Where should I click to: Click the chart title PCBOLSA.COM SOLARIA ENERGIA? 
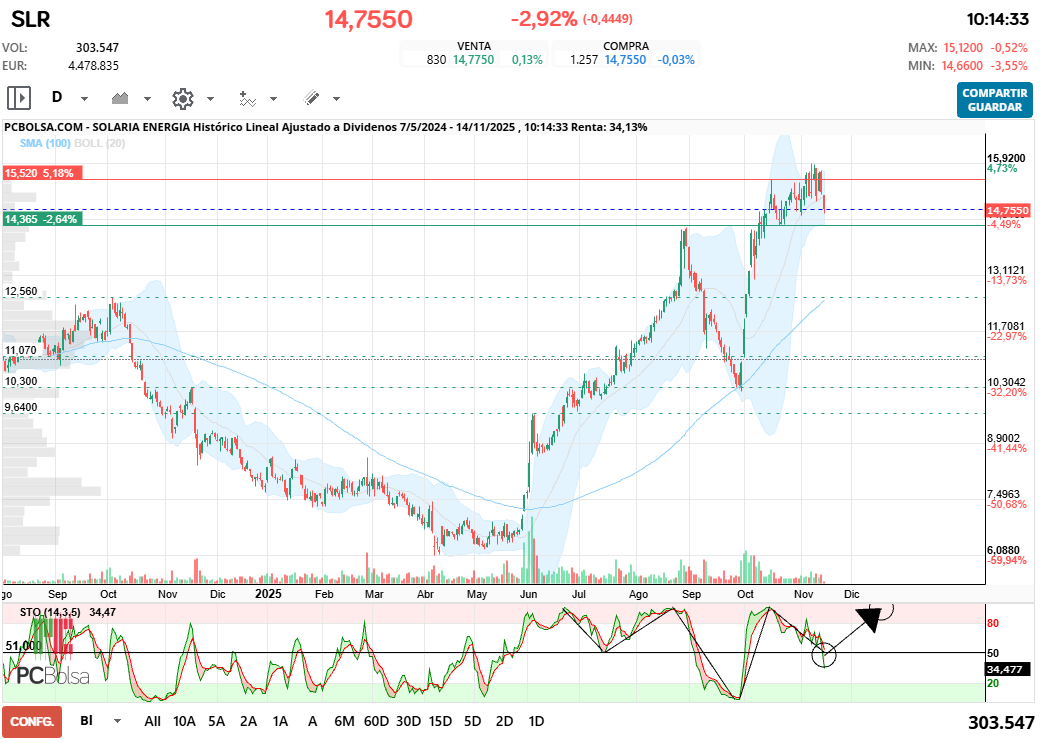pos(325,127)
